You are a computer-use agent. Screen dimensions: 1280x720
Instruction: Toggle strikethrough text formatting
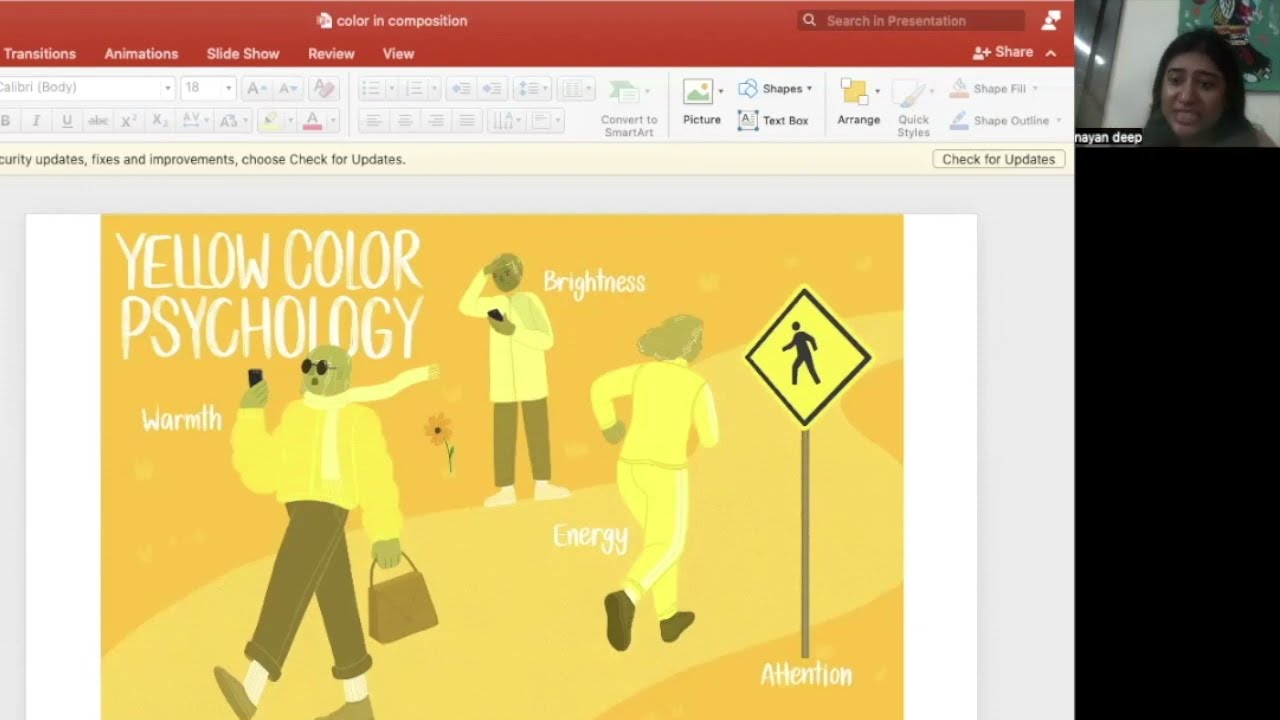coord(98,121)
